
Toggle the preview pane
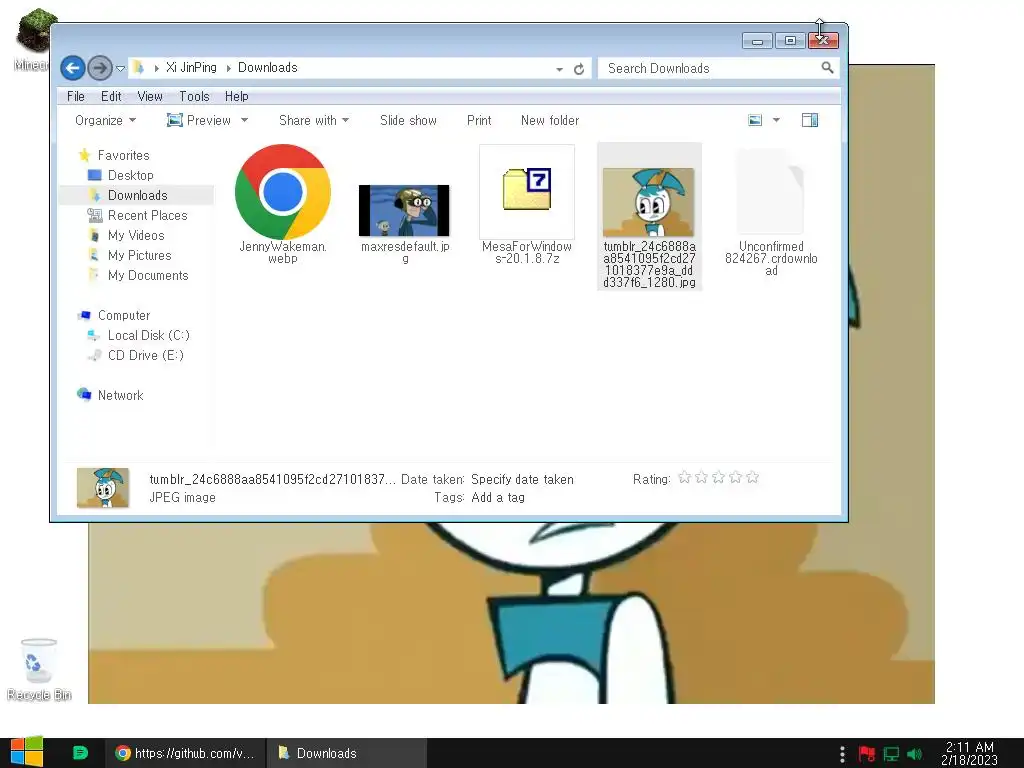(x=810, y=120)
